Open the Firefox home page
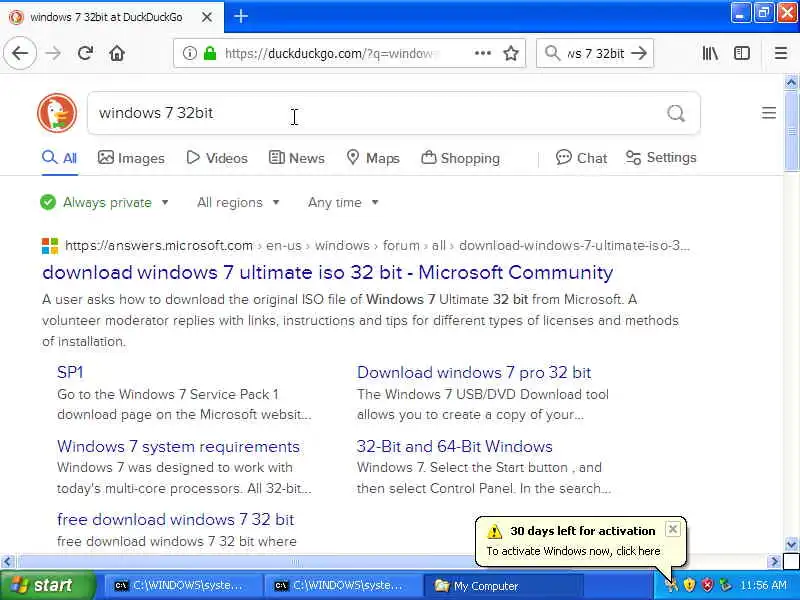The image size is (800, 600). coord(117,53)
